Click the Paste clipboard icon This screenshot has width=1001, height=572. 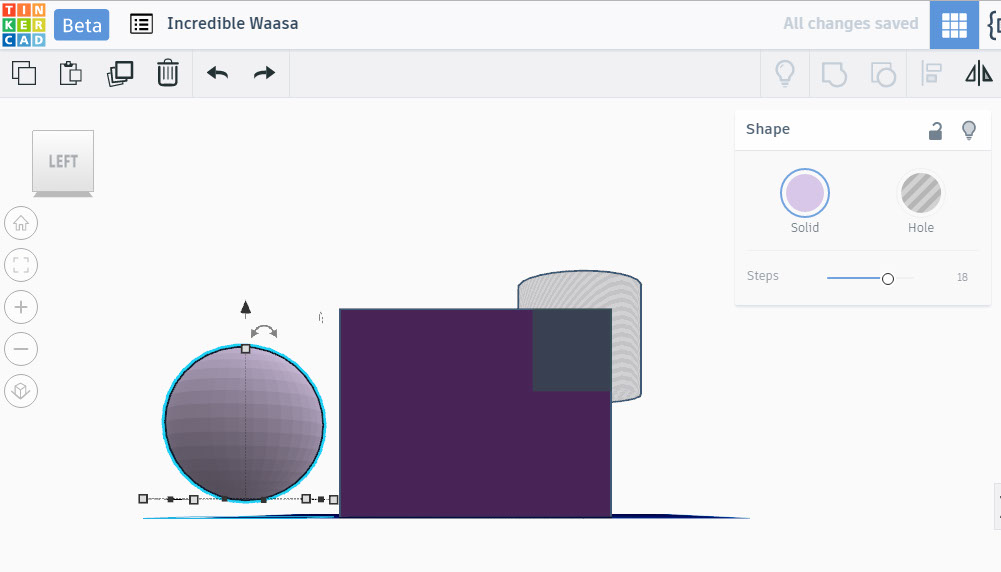coord(71,73)
